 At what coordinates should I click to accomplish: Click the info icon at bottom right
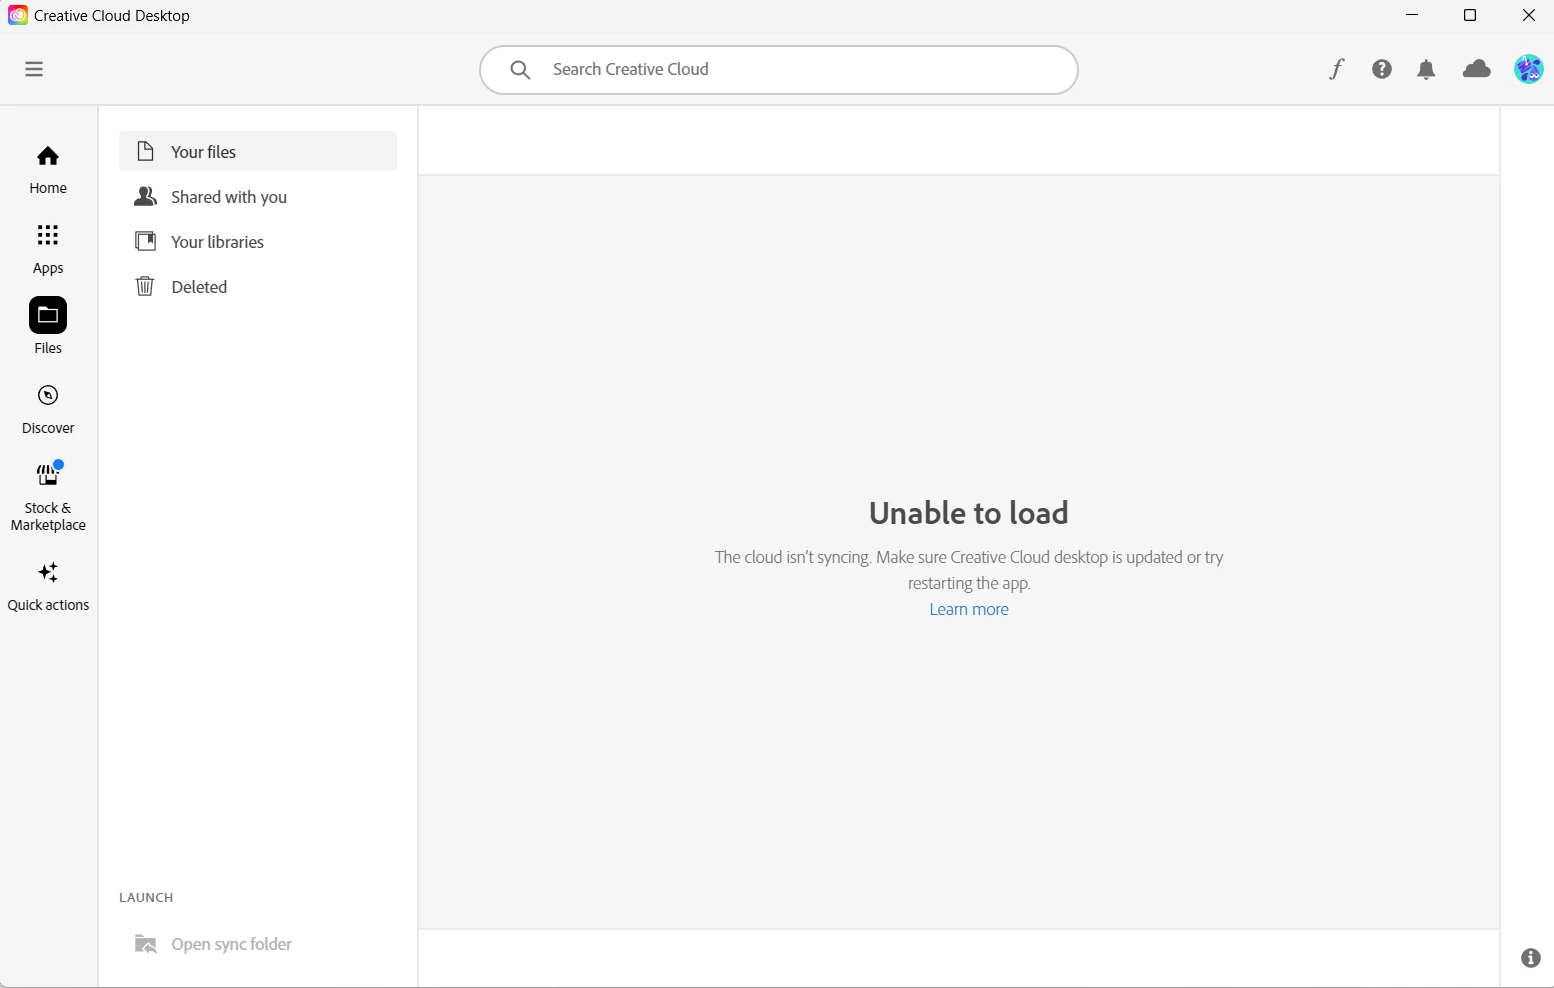[1531, 958]
